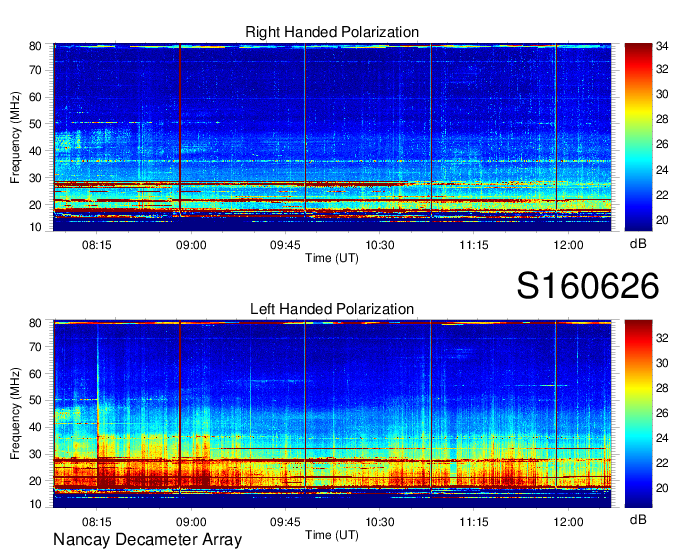This screenshot has width=680, height=552.
Task: Click Frequency (MHz) axis label of Left Handed plot
Action: [x=15, y=414]
